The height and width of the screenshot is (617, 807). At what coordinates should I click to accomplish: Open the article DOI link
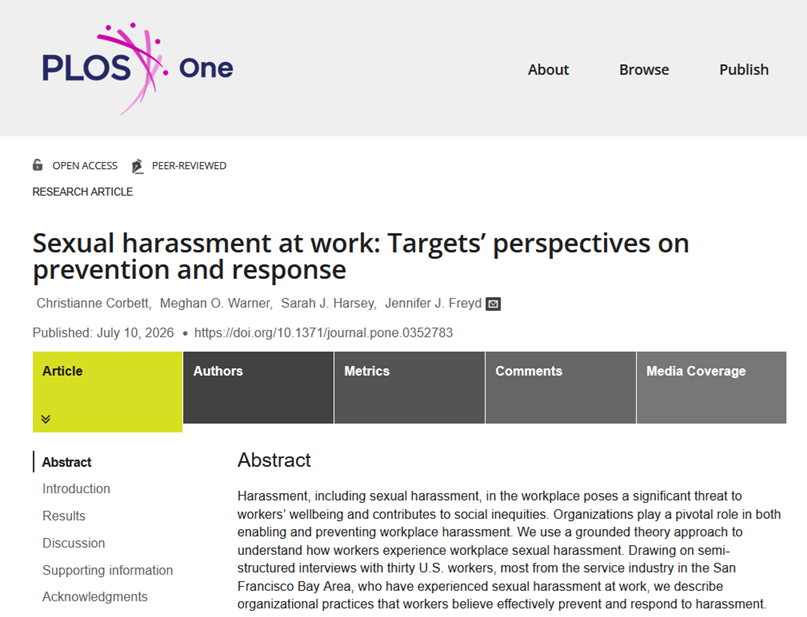[x=323, y=333]
